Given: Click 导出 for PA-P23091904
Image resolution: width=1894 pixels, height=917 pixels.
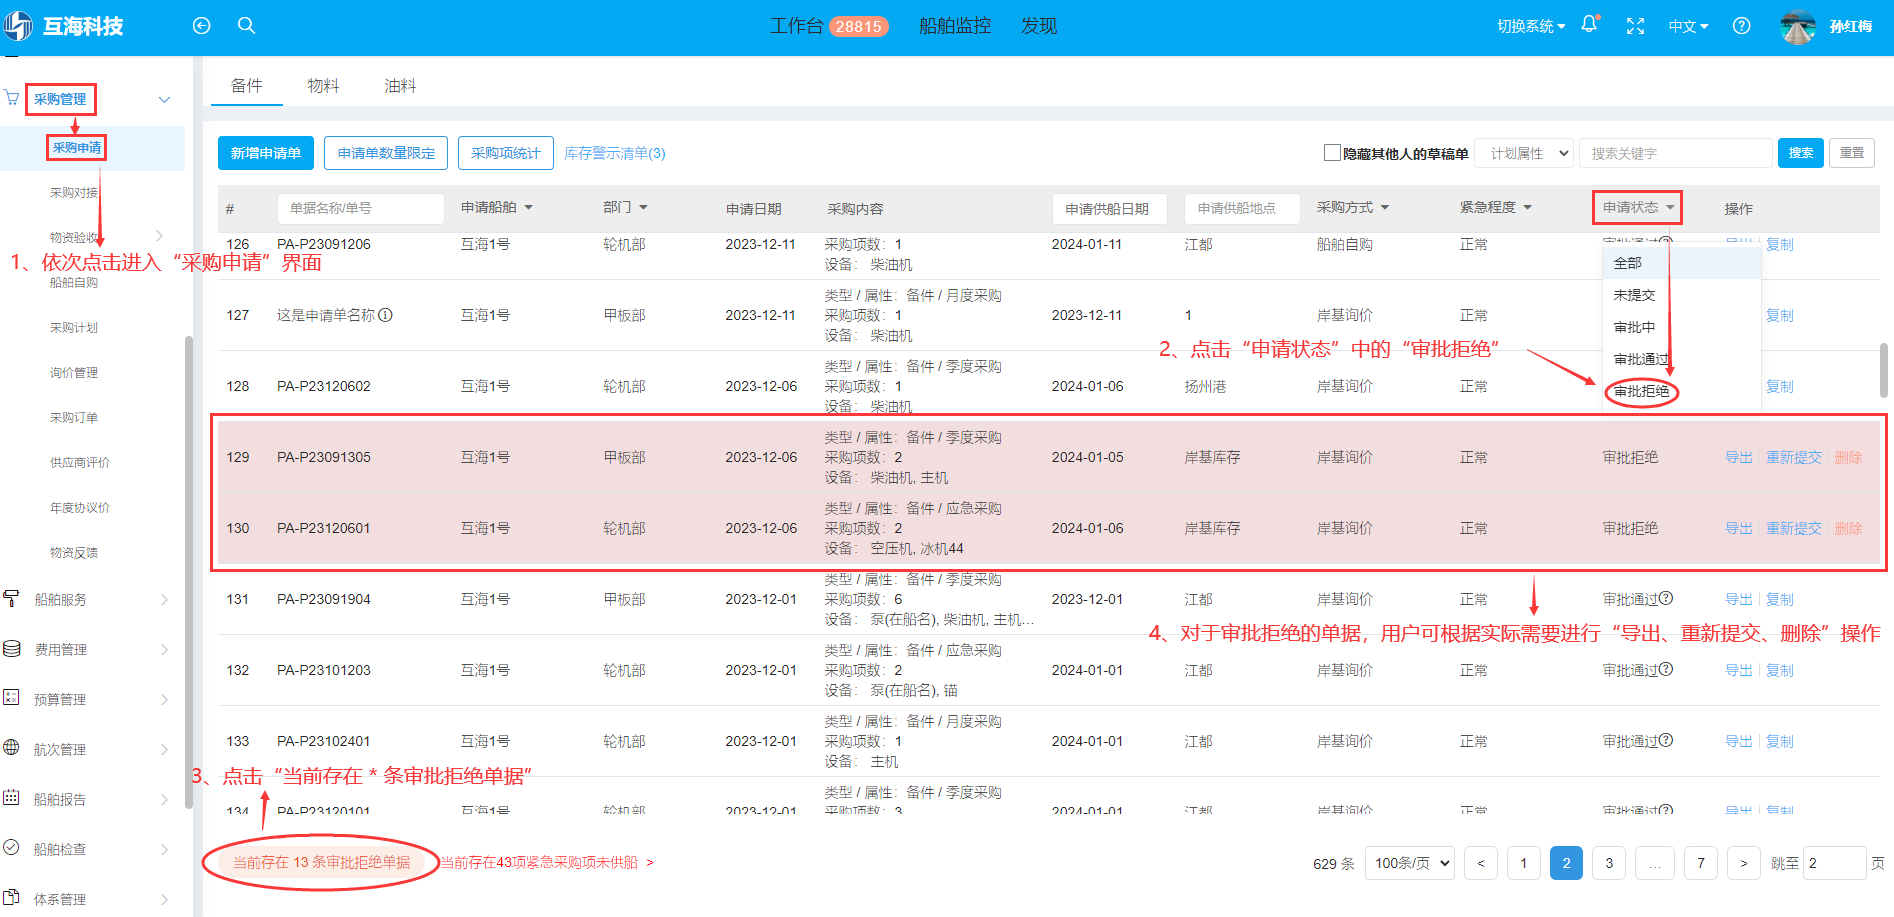Looking at the screenshot, I should tap(1738, 599).
